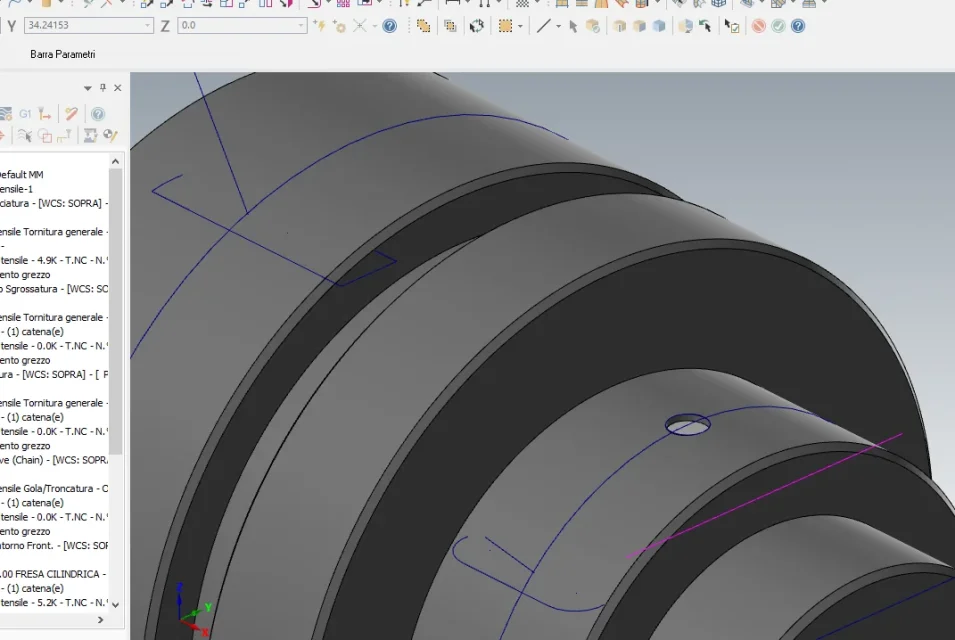The image size is (955, 640).
Task: Open the operations panel options arrow
Action: pos(88,88)
